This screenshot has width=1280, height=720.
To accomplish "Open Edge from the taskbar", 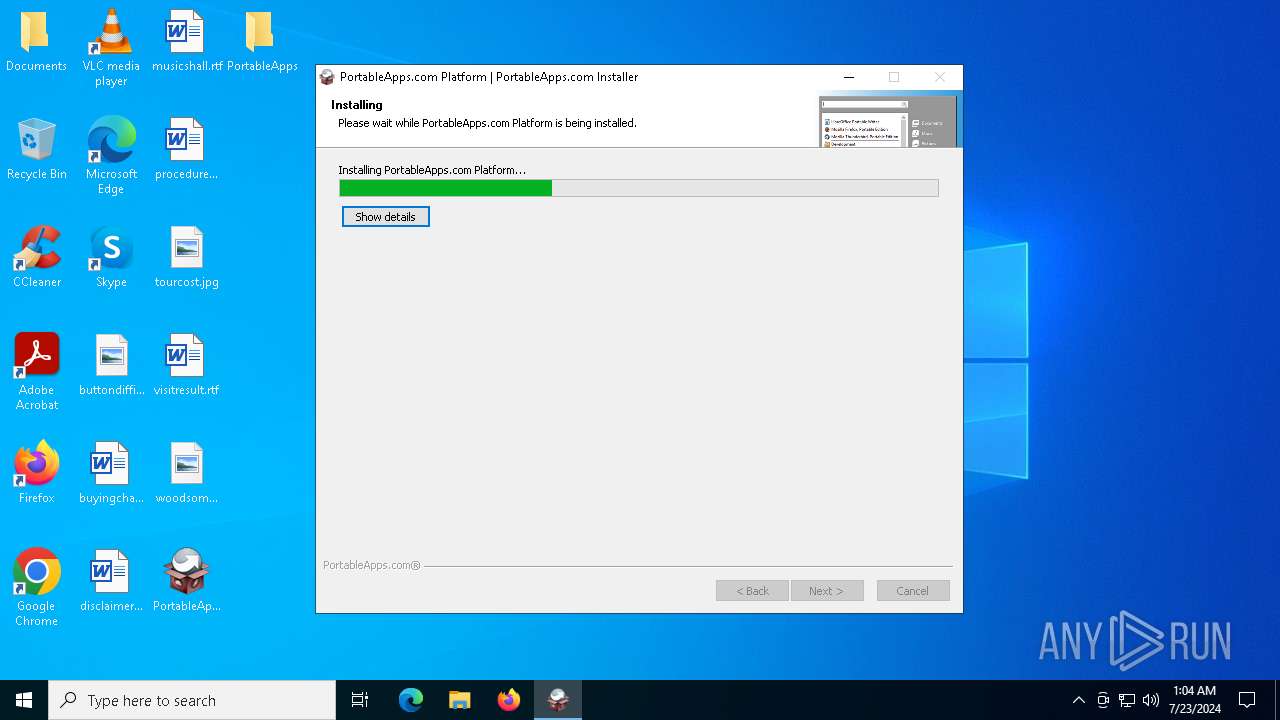I will pyautogui.click(x=411, y=700).
